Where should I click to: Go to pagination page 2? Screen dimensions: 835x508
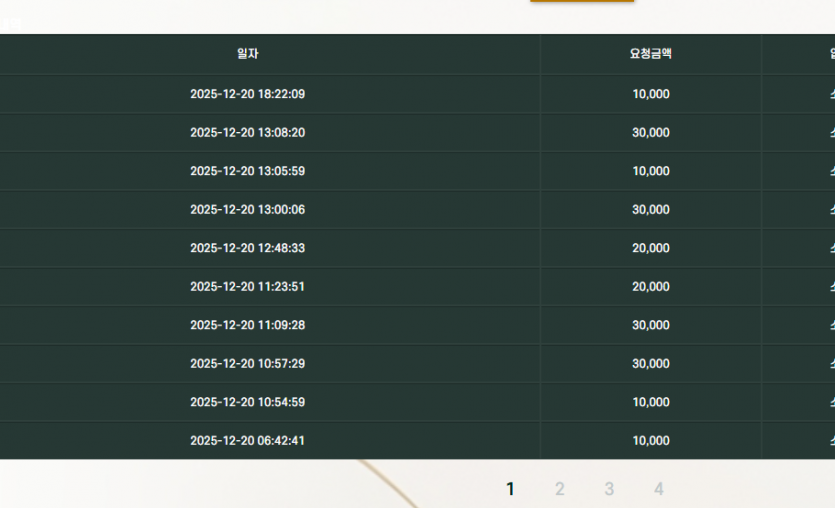pyautogui.click(x=560, y=489)
